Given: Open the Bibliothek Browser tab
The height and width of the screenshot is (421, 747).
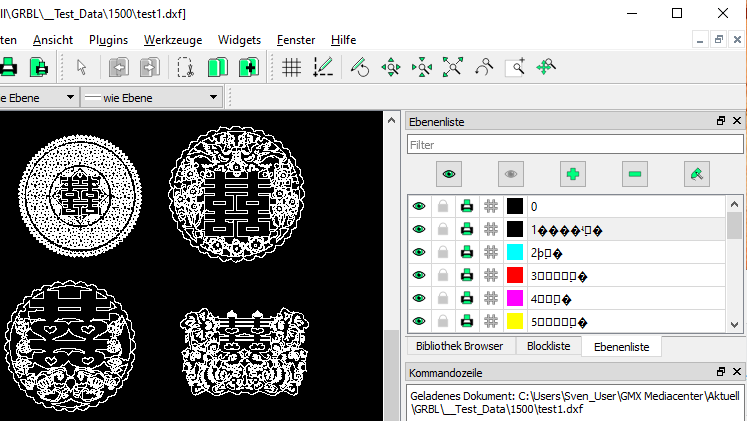Looking at the screenshot, I should [x=459, y=346].
